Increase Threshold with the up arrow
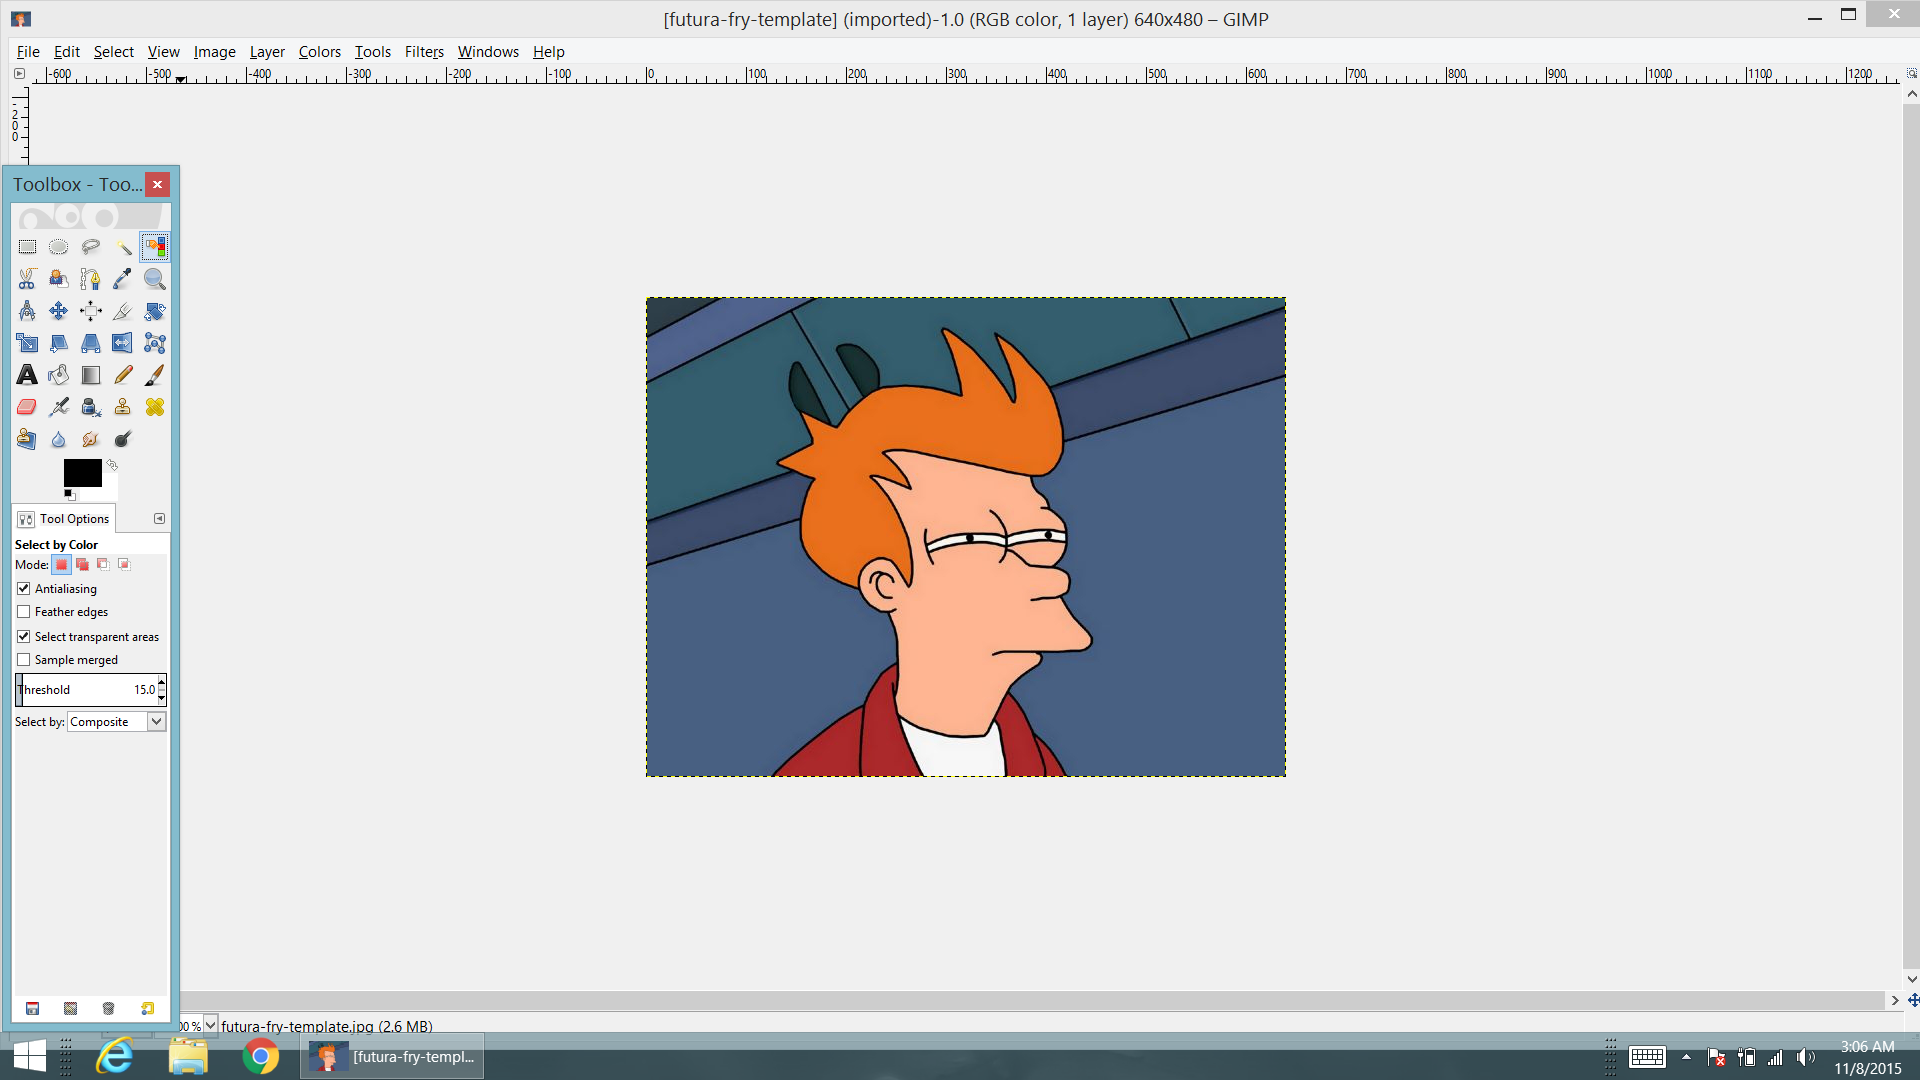The height and width of the screenshot is (1080, 1920). pyautogui.click(x=162, y=683)
